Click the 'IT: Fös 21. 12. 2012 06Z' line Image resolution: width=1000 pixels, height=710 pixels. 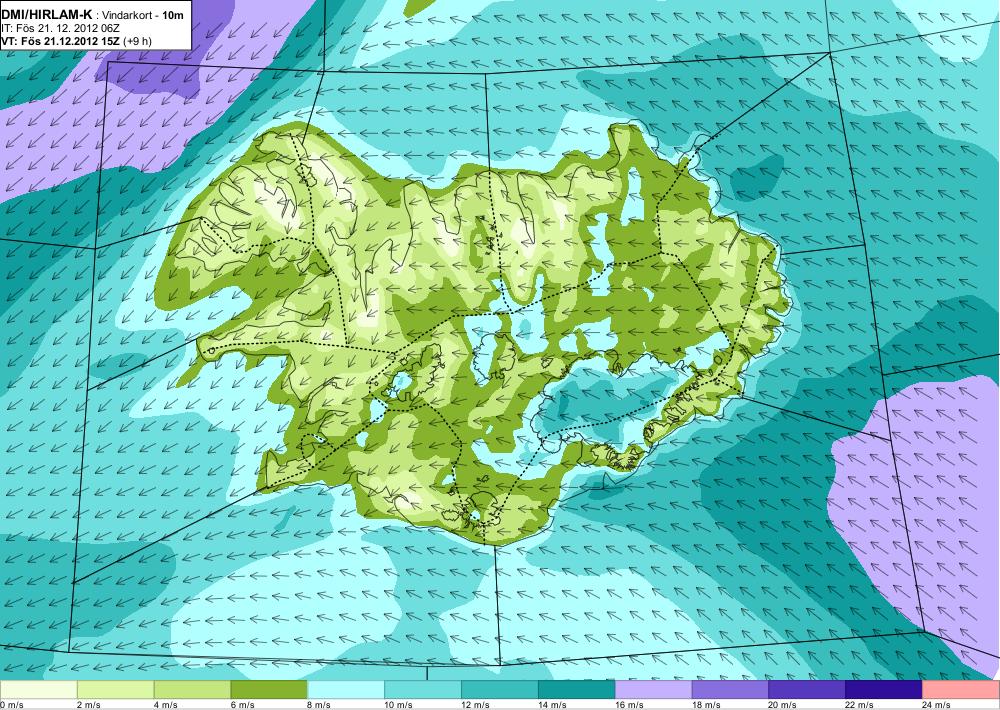click(x=60, y=28)
